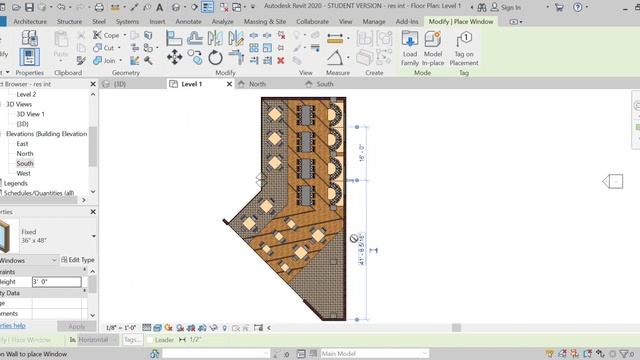Close the Level 1 view tab
This screenshot has width=640, height=360.
point(229,84)
